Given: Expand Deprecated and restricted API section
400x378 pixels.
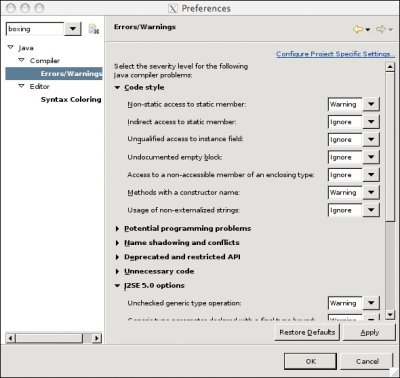Looking at the screenshot, I should point(117,257).
